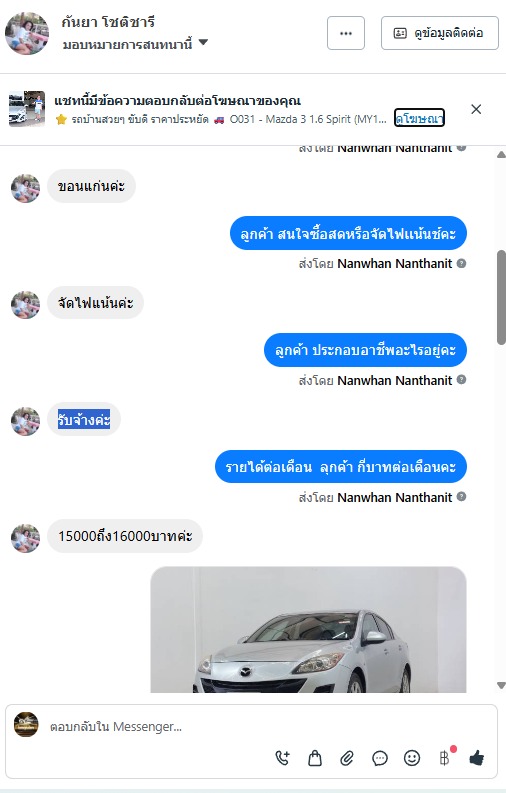The image size is (506, 793).
Task: Click the ad thumbnail image in banner
Action: coord(27,109)
